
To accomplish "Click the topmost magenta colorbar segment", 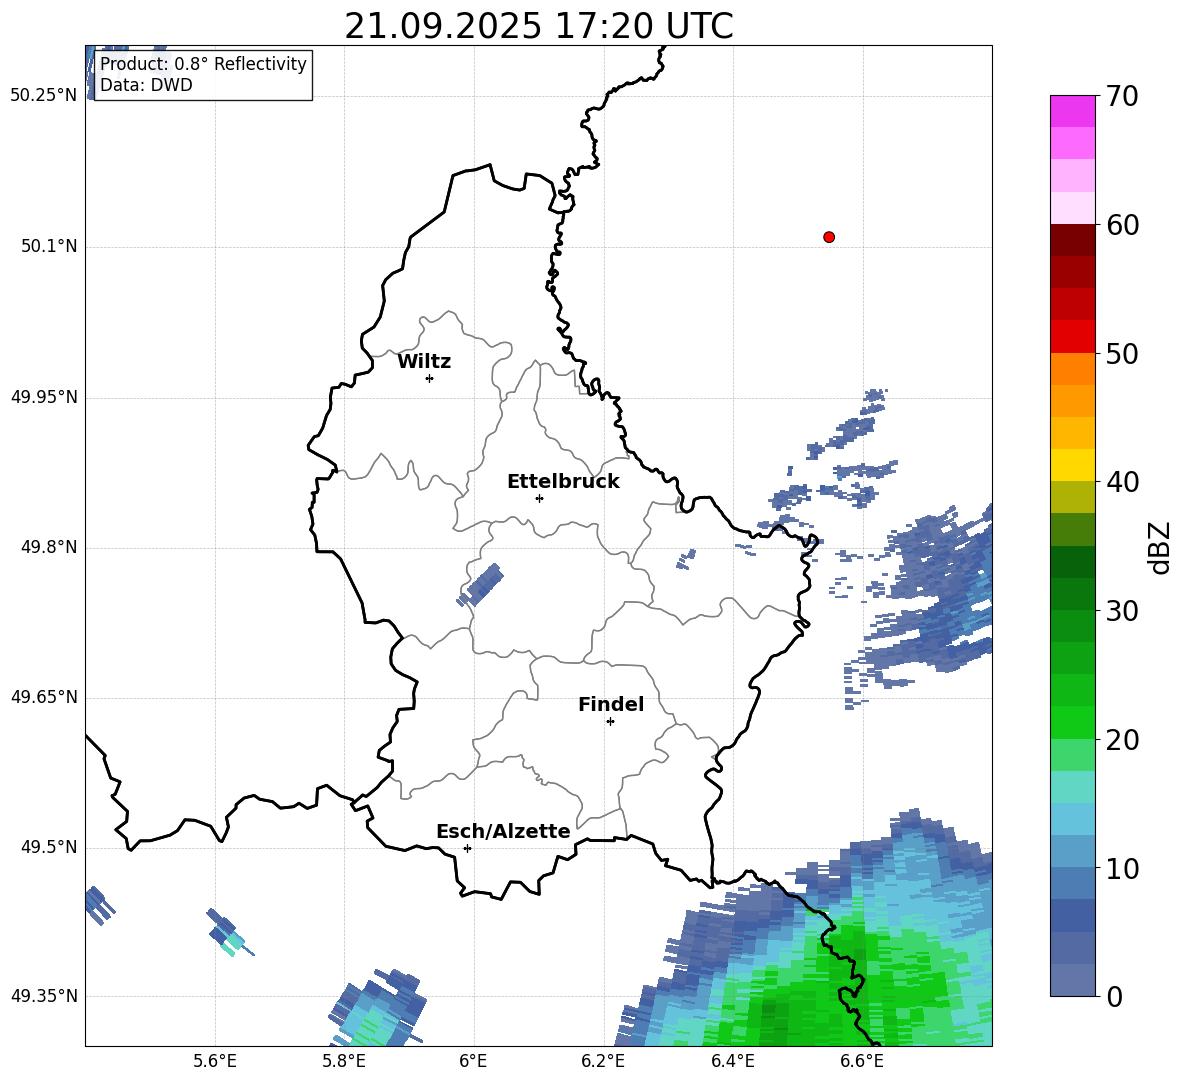I will point(1072,111).
